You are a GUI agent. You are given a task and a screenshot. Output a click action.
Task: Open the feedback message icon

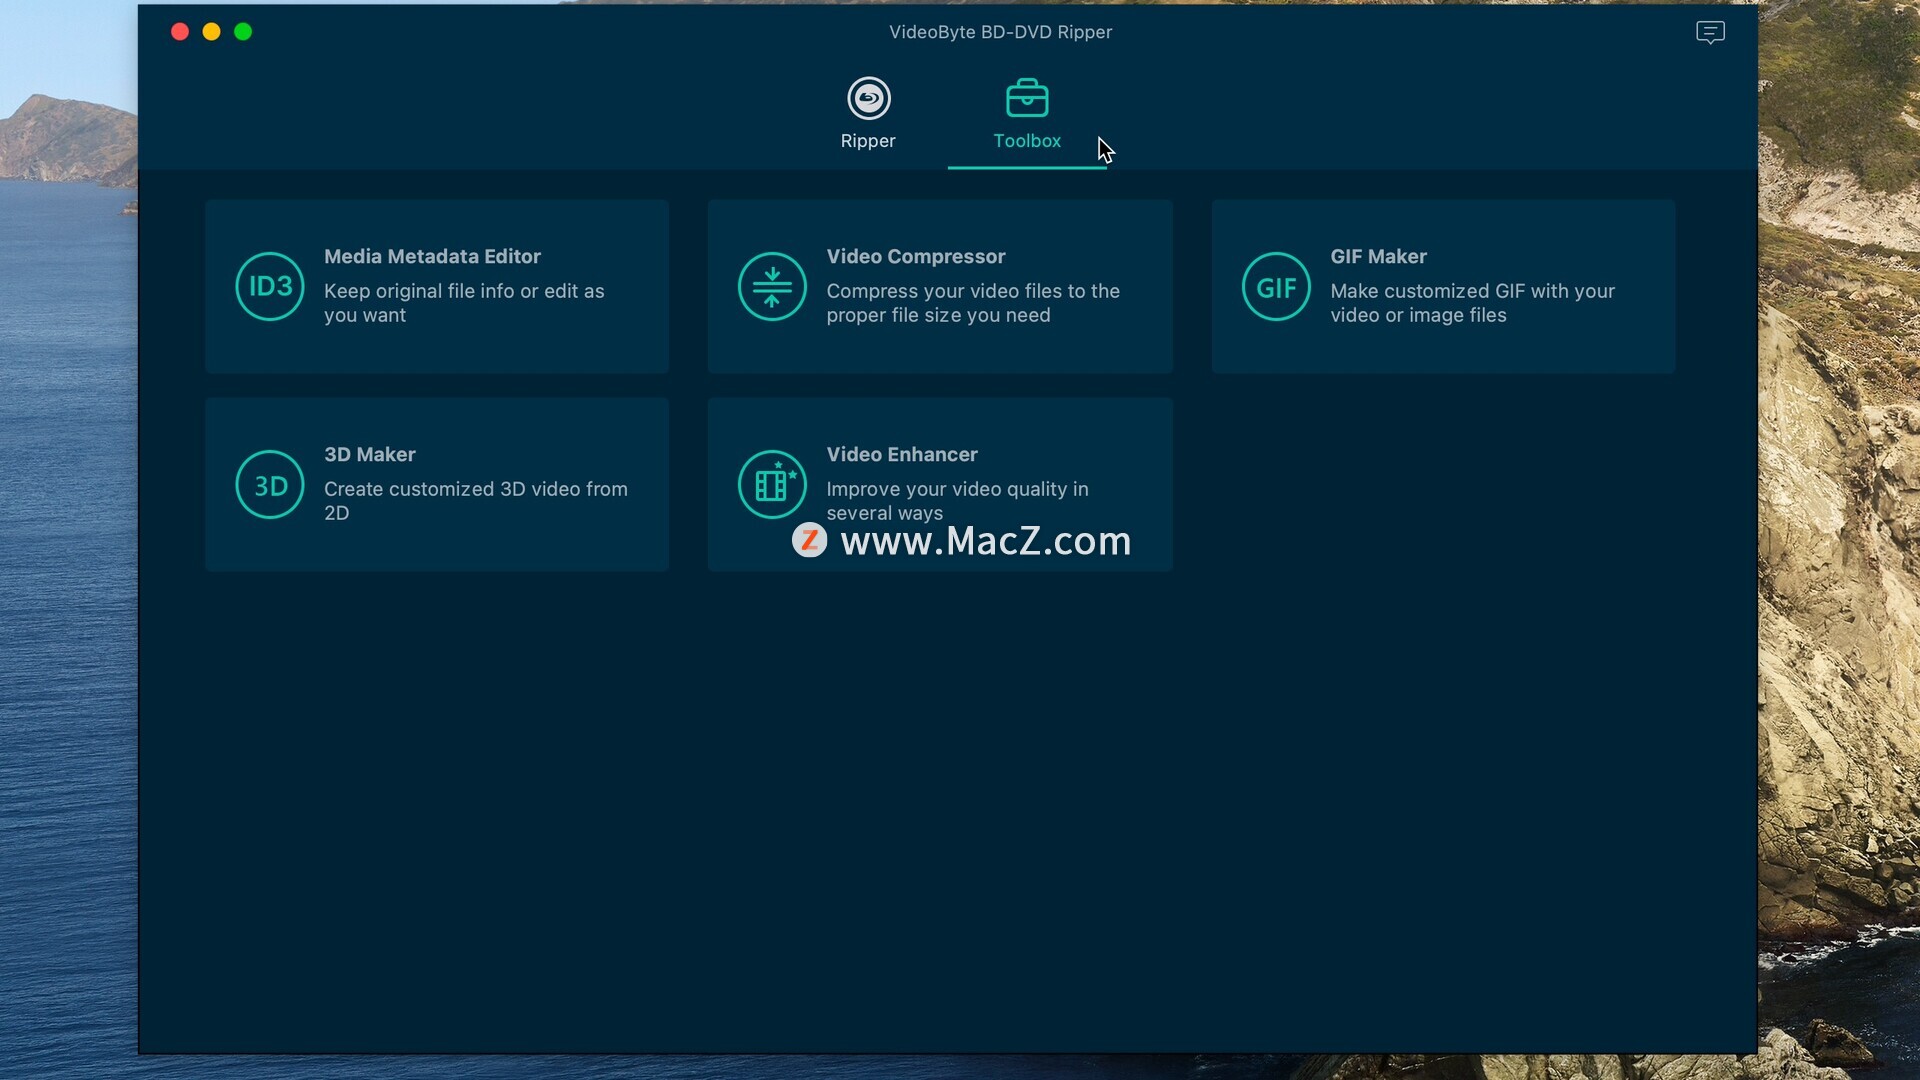1710,33
